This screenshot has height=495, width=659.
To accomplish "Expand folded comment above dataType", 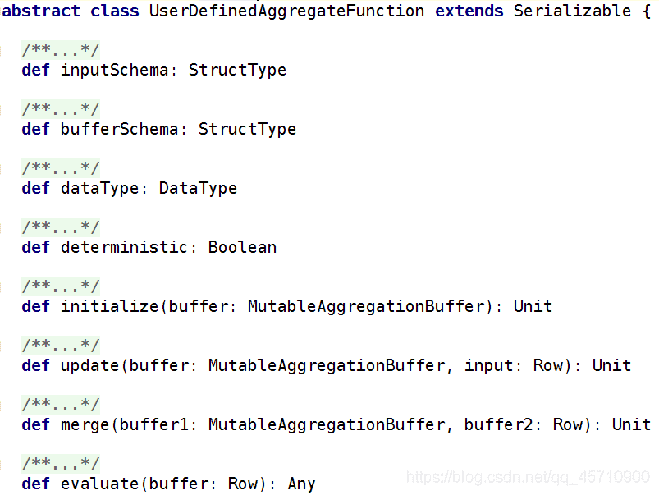I will [61, 169].
